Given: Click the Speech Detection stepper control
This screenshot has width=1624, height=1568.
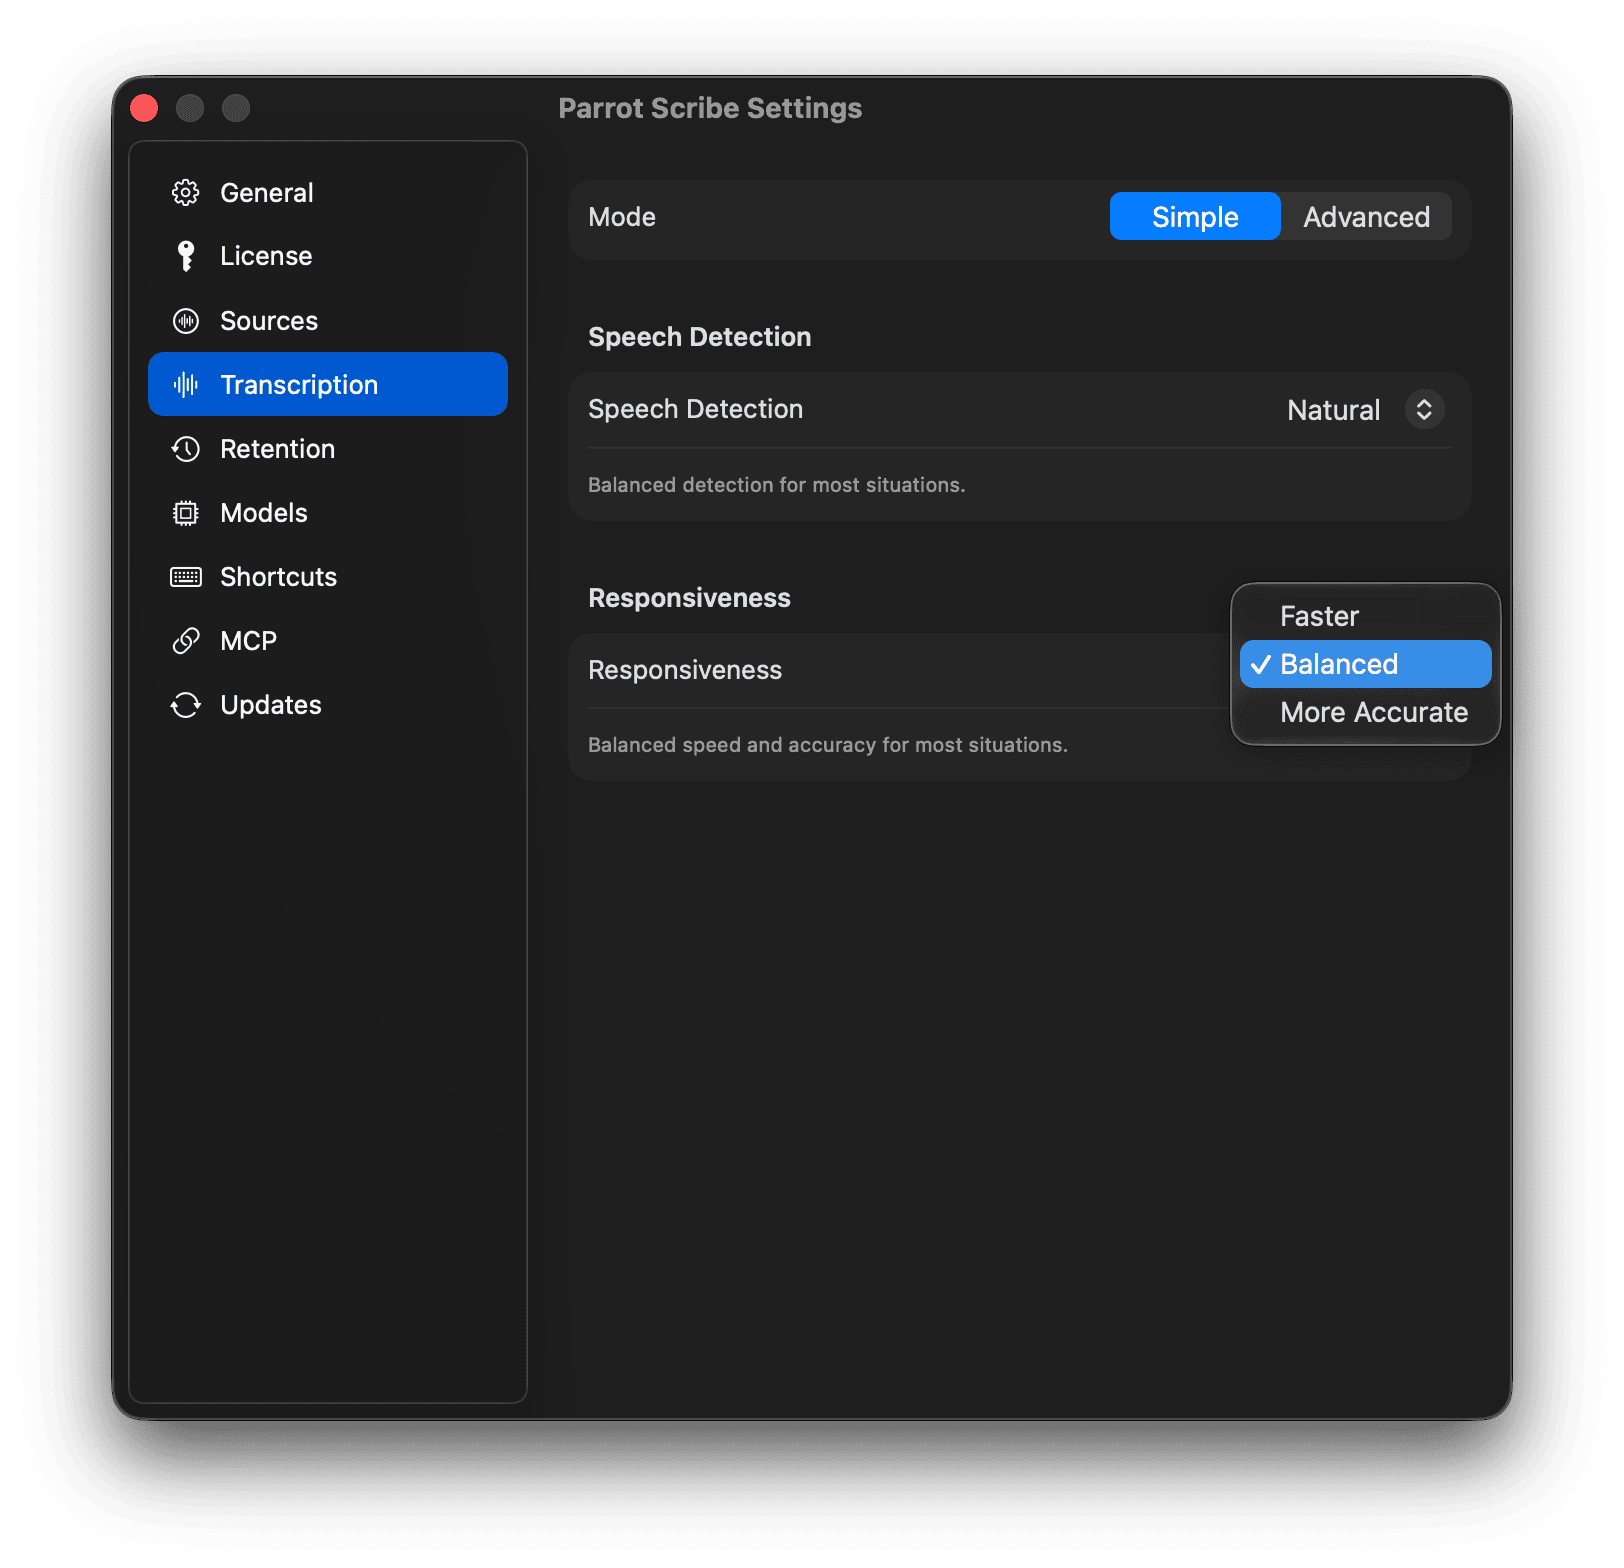Looking at the screenshot, I should [x=1426, y=409].
